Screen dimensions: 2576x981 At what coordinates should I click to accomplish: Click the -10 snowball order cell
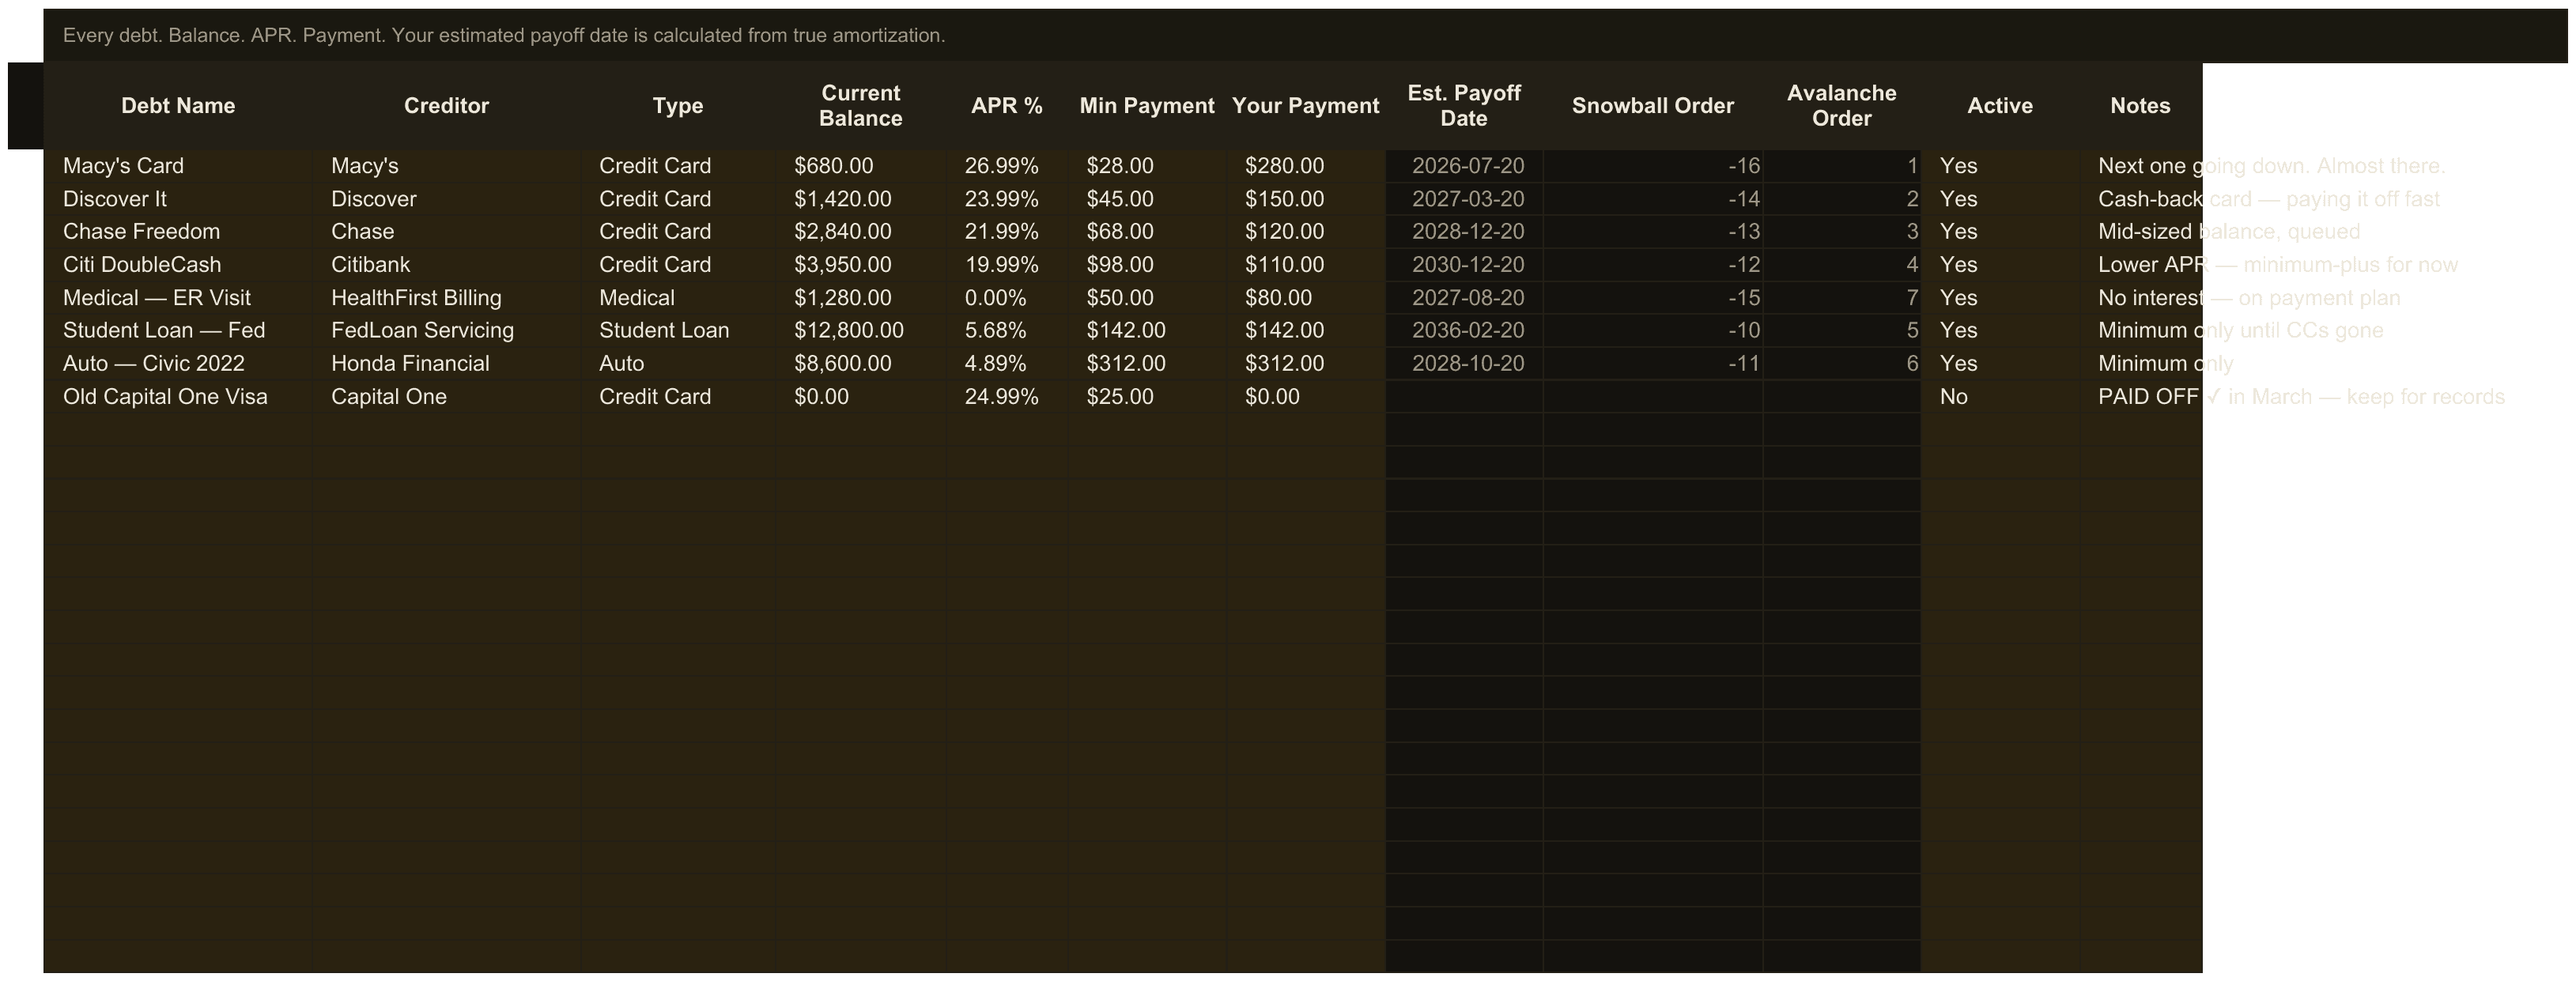pyautogui.click(x=1652, y=331)
